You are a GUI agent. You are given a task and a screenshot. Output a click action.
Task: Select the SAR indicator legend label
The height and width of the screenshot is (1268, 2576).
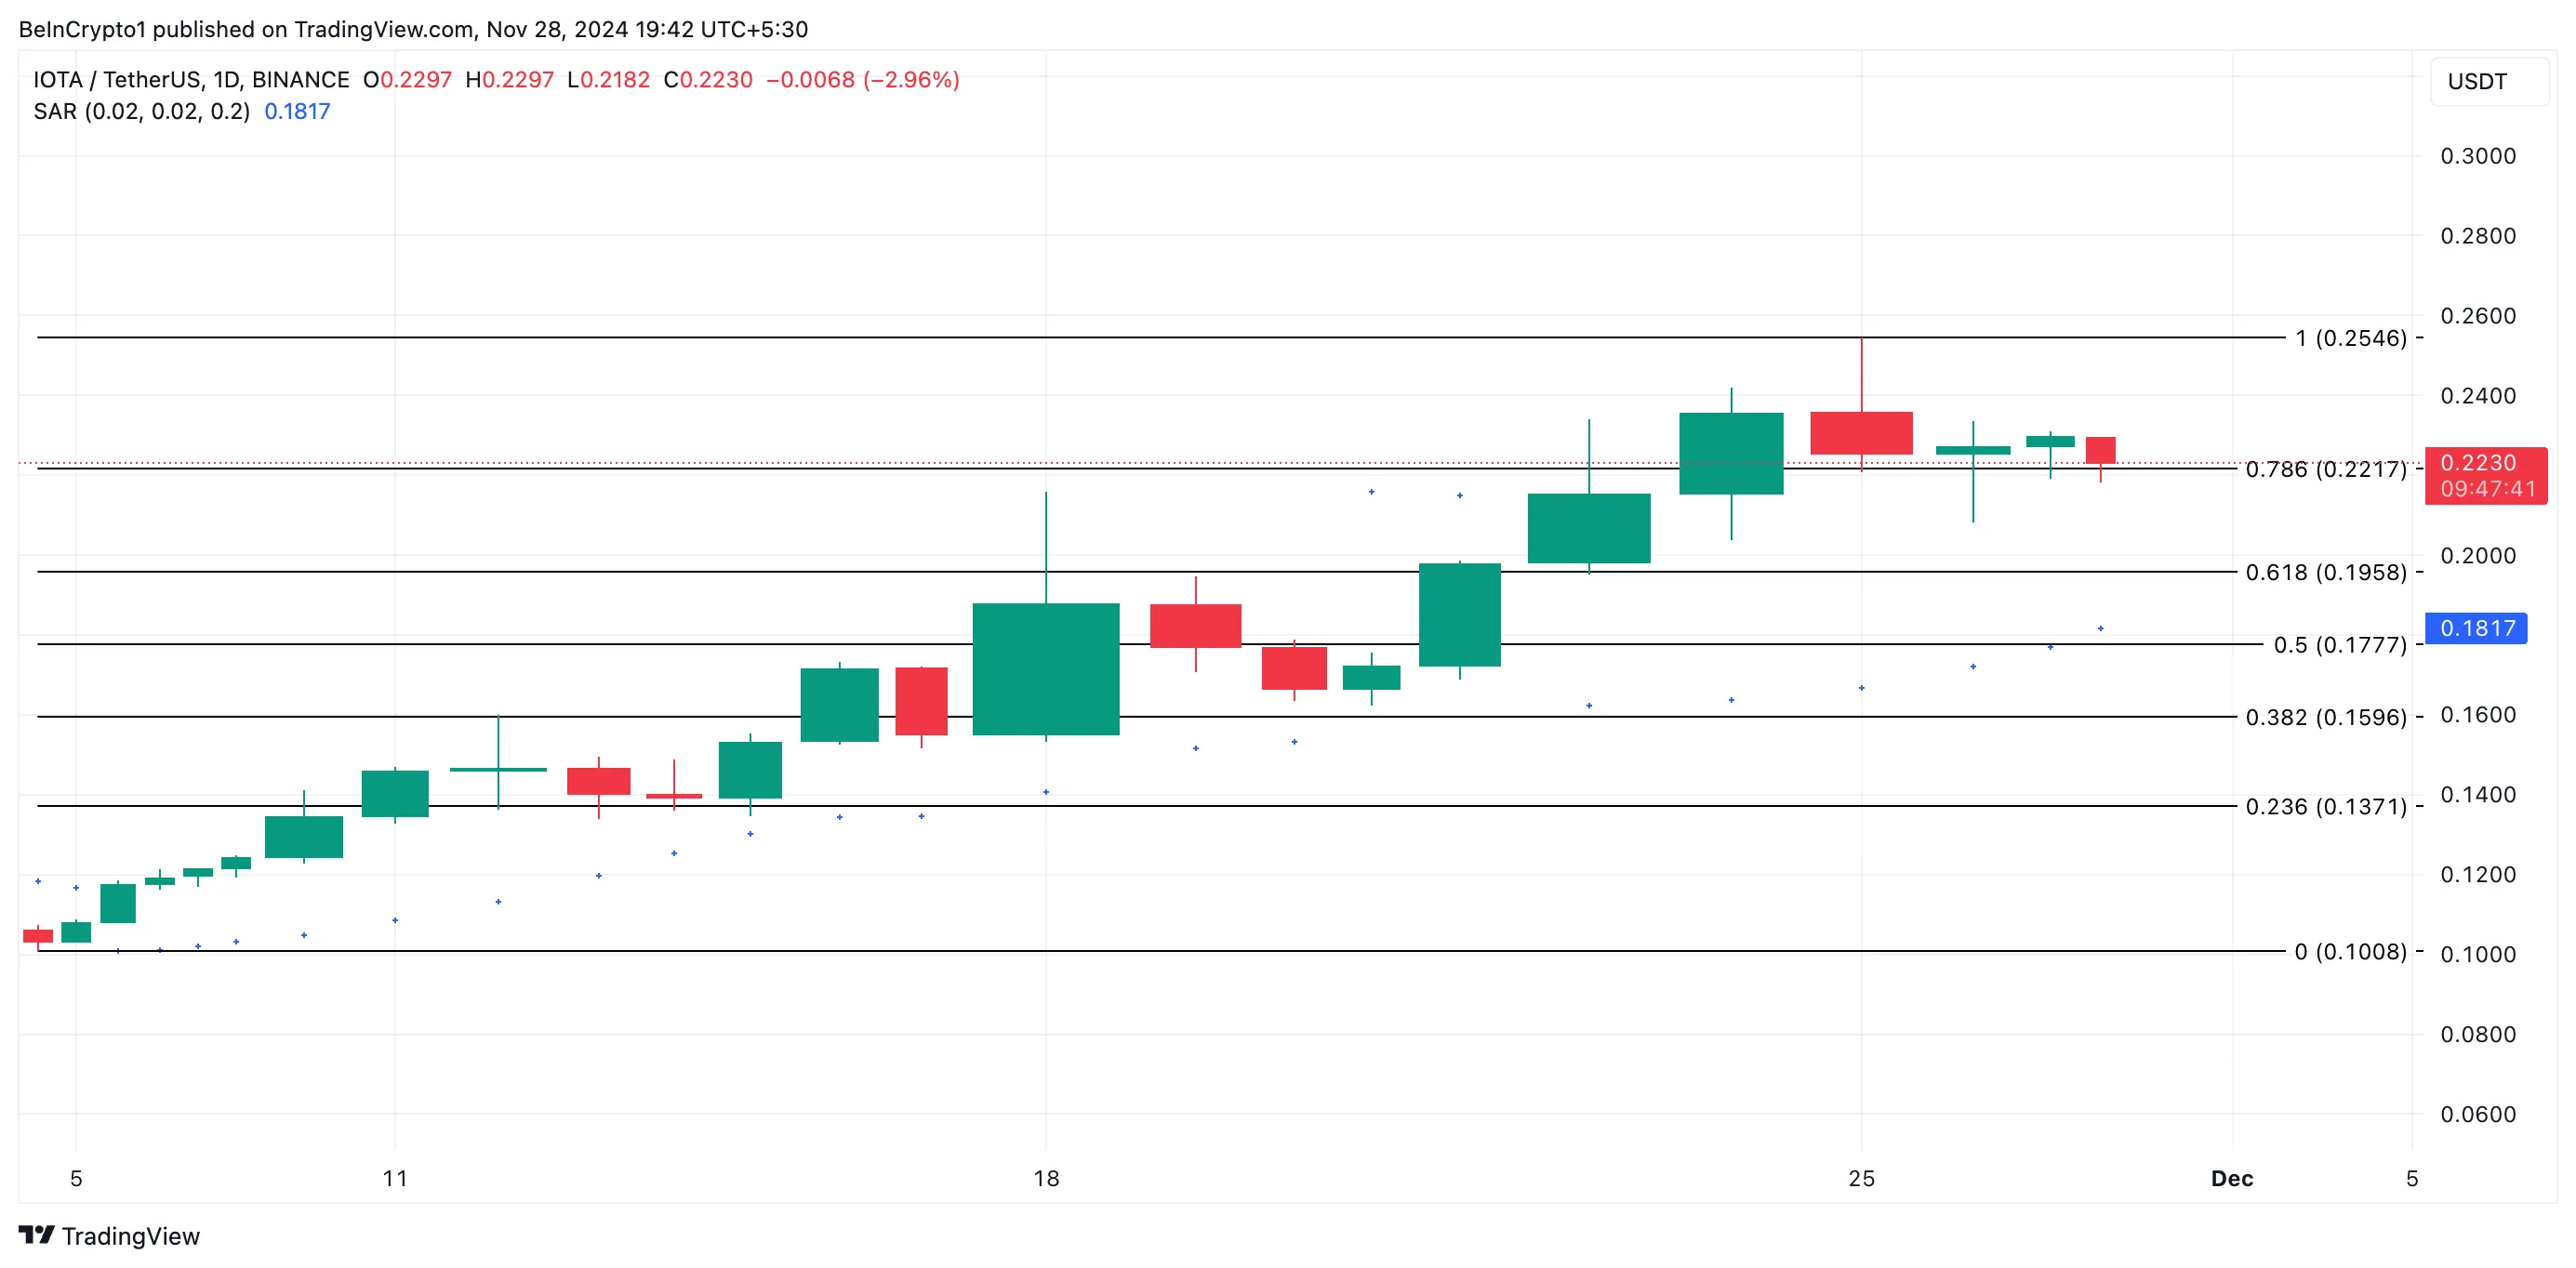tap(141, 111)
